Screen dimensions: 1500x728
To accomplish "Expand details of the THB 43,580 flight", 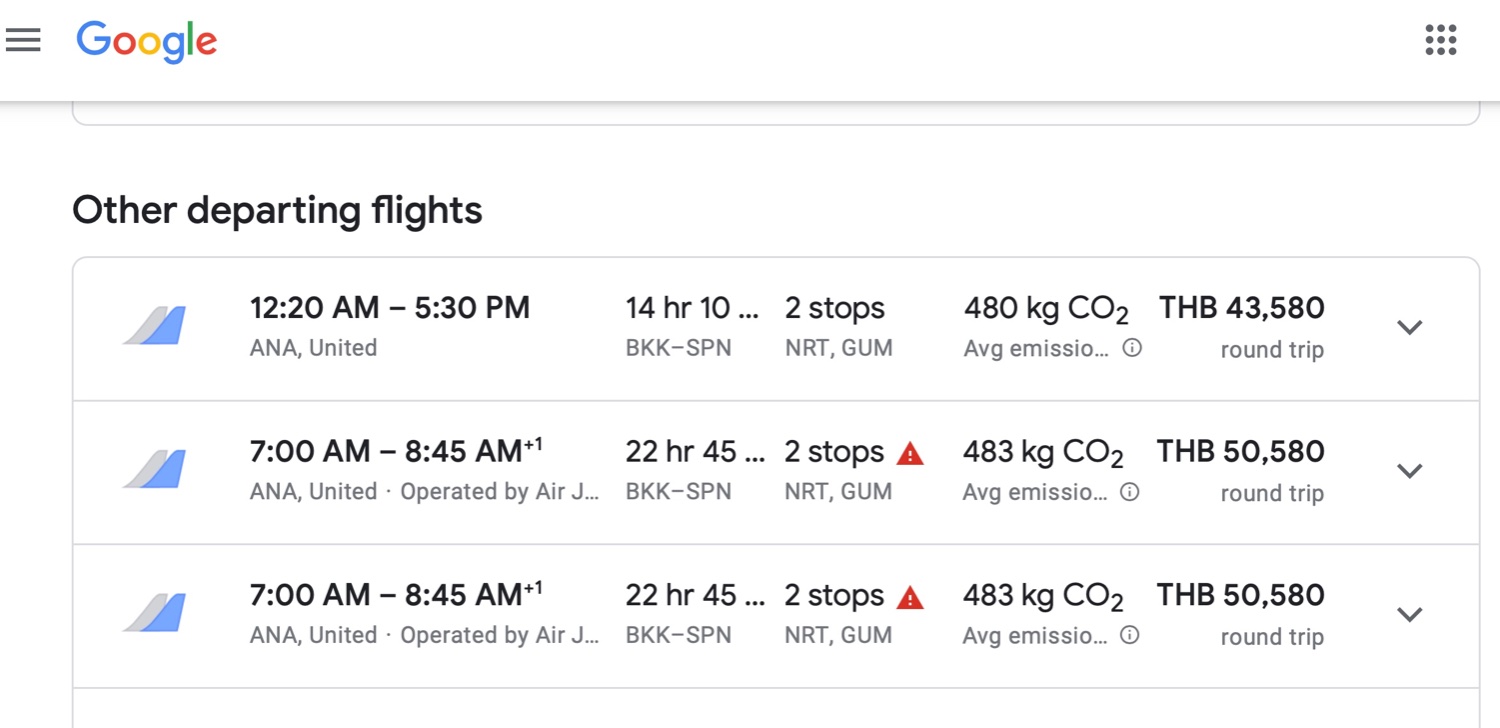I will (x=1410, y=327).
